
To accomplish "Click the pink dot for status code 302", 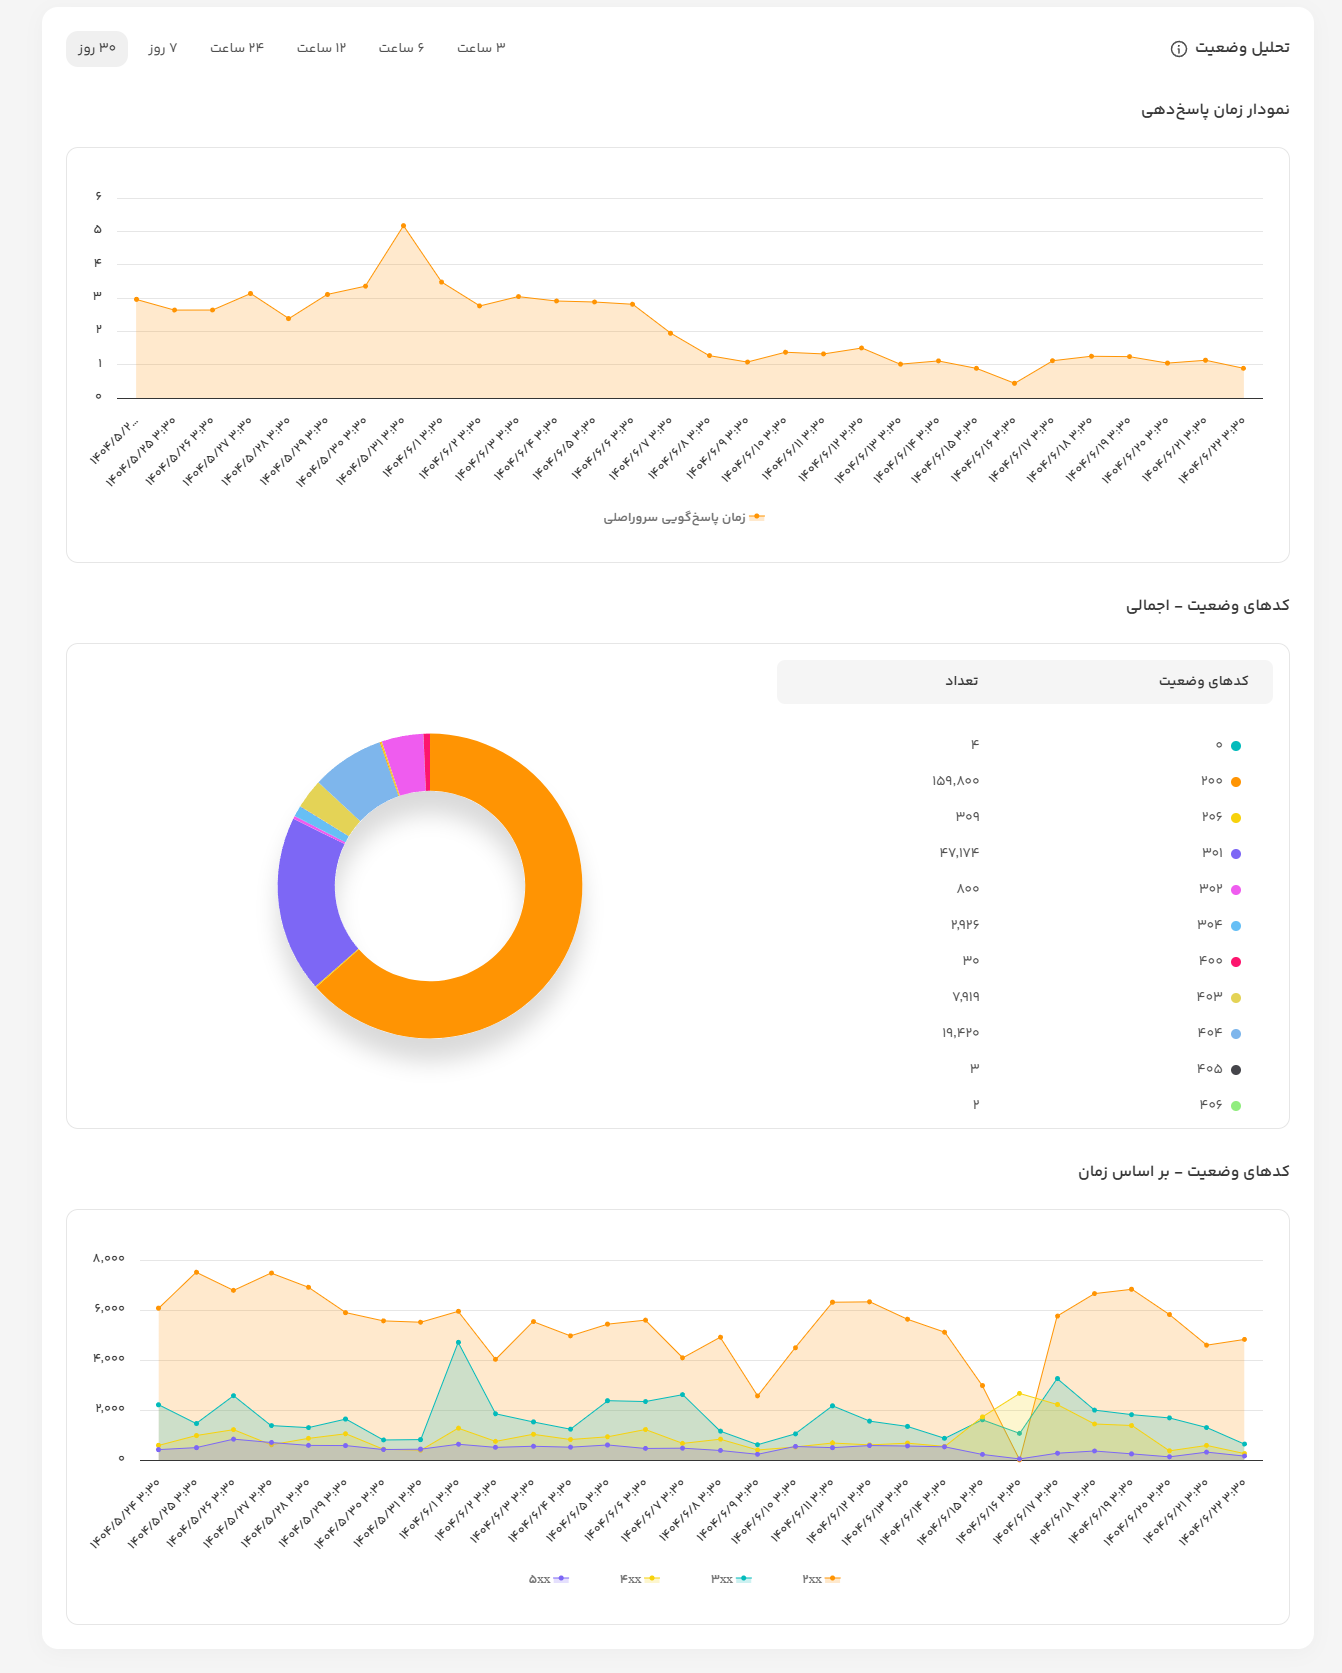I will coord(1236,890).
